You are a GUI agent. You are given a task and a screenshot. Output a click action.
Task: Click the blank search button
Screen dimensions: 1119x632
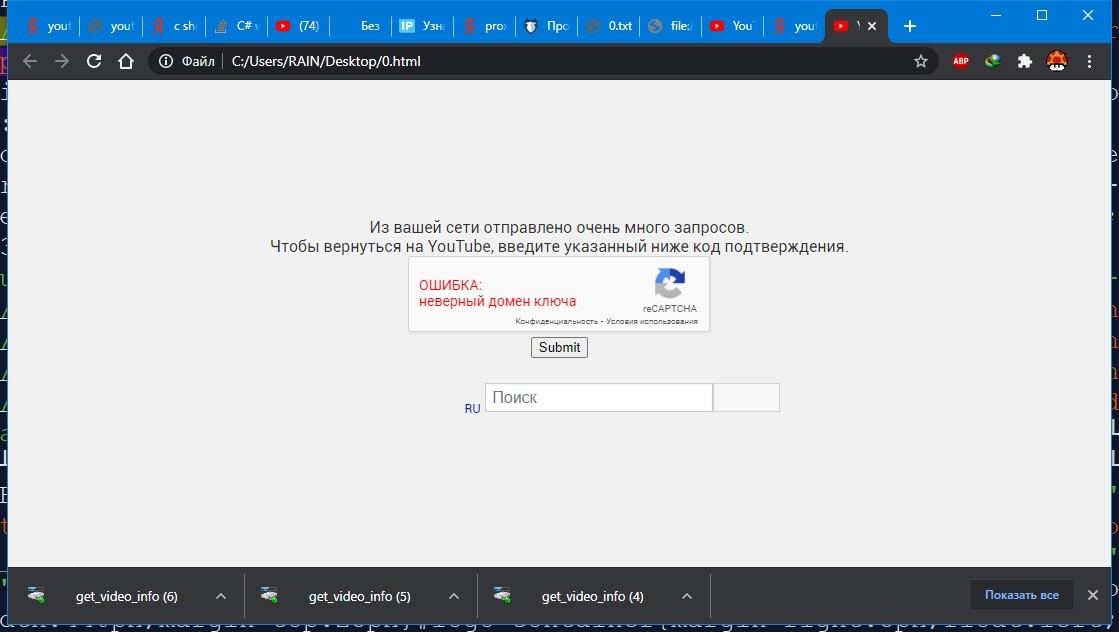tap(746, 397)
